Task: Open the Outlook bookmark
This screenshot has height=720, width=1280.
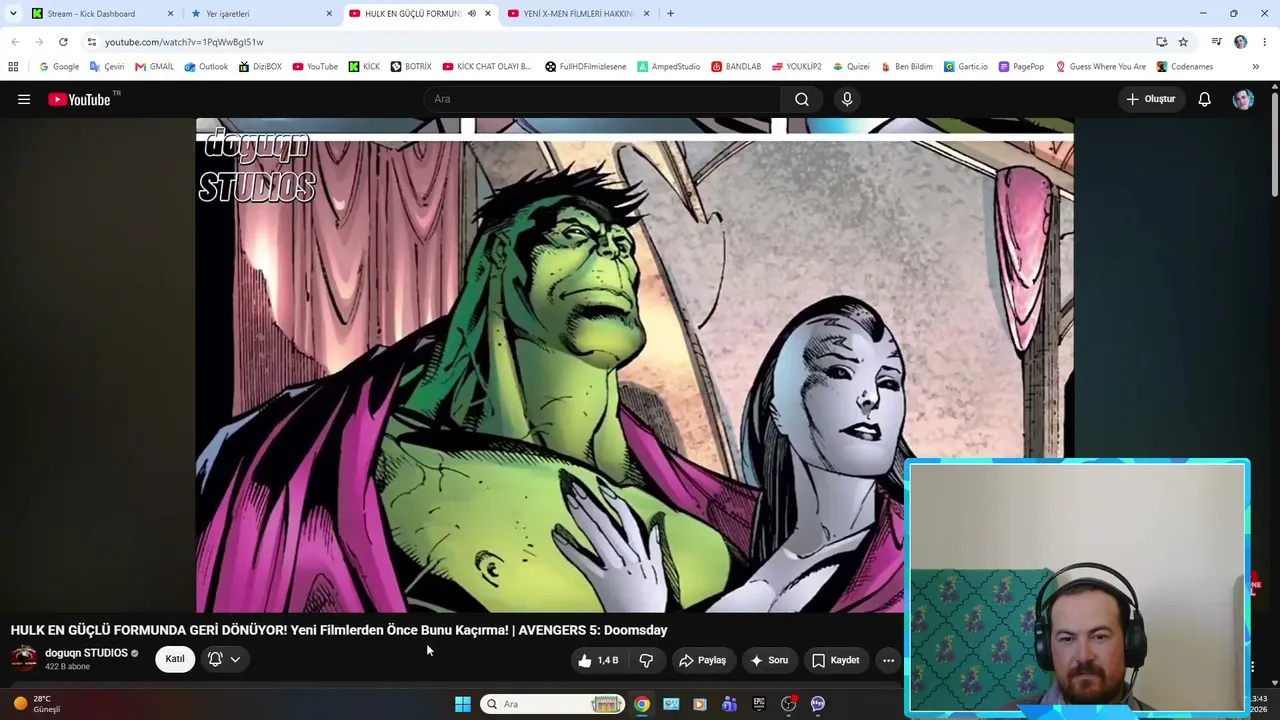Action: tap(206, 67)
